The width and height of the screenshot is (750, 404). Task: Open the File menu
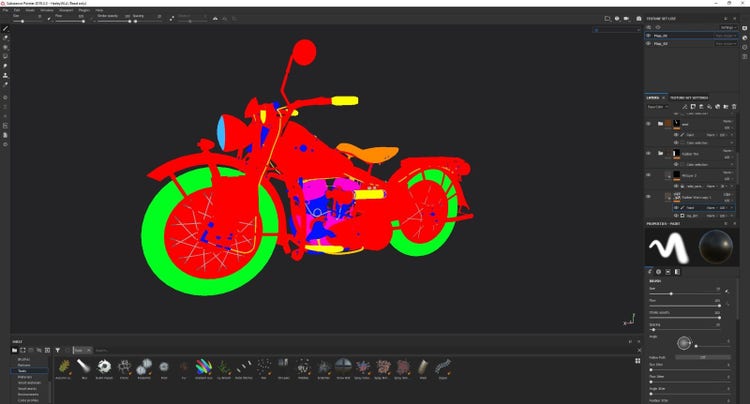6,10
